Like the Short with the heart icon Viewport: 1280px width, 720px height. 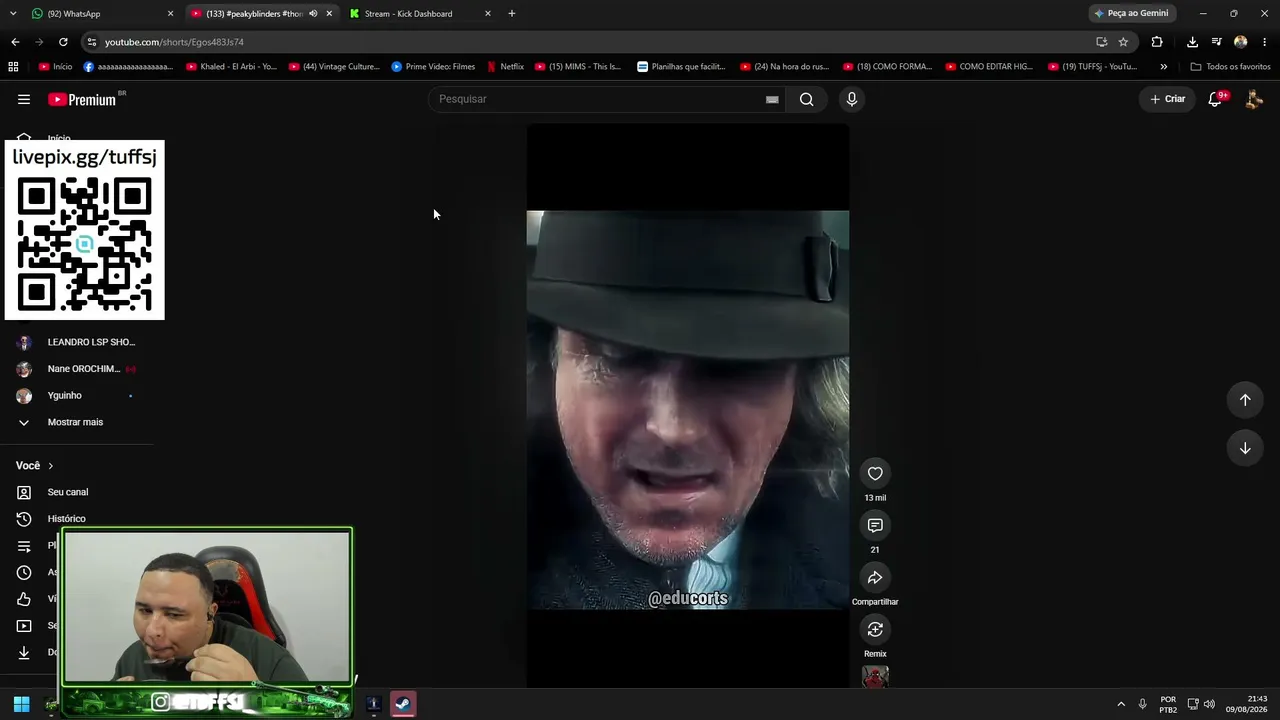875,473
